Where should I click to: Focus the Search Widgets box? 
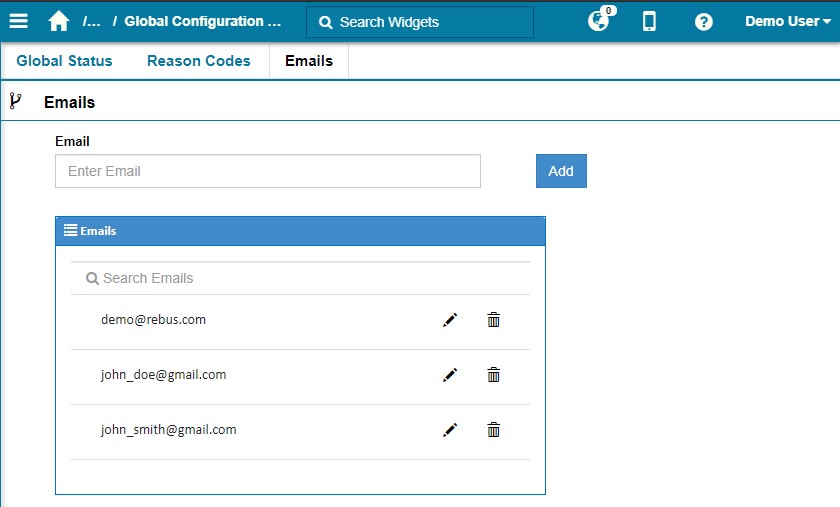point(419,22)
